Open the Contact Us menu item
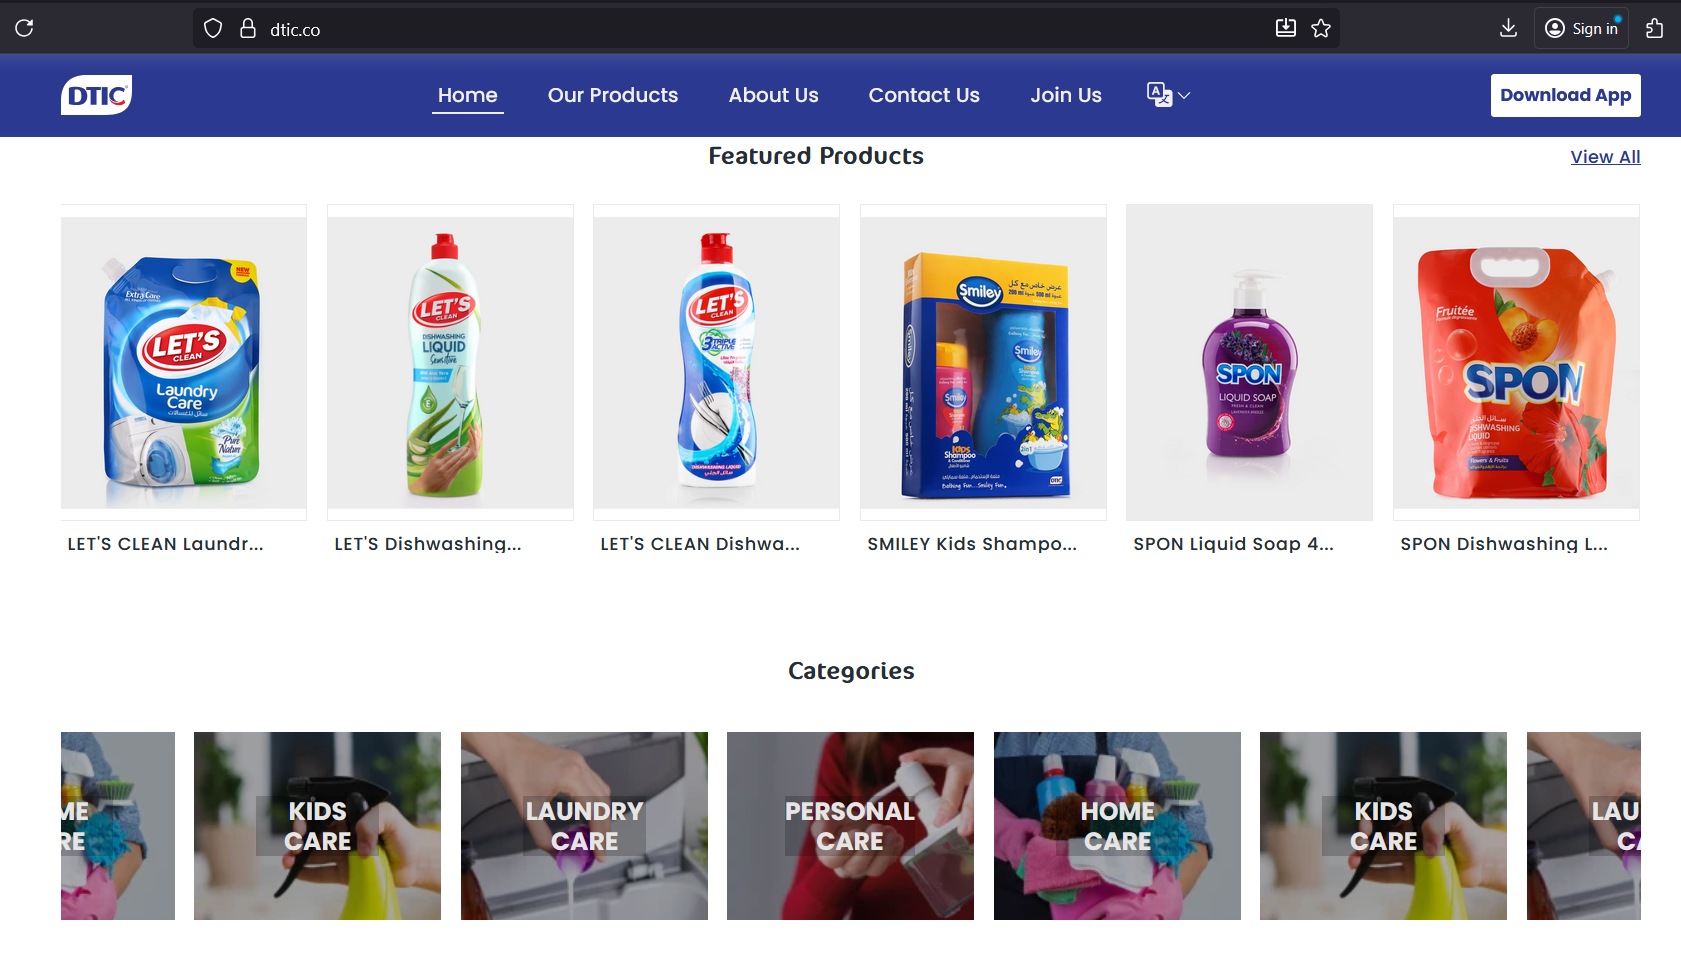The width and height of the screenshot is (1681, 968). pos(924,95)
